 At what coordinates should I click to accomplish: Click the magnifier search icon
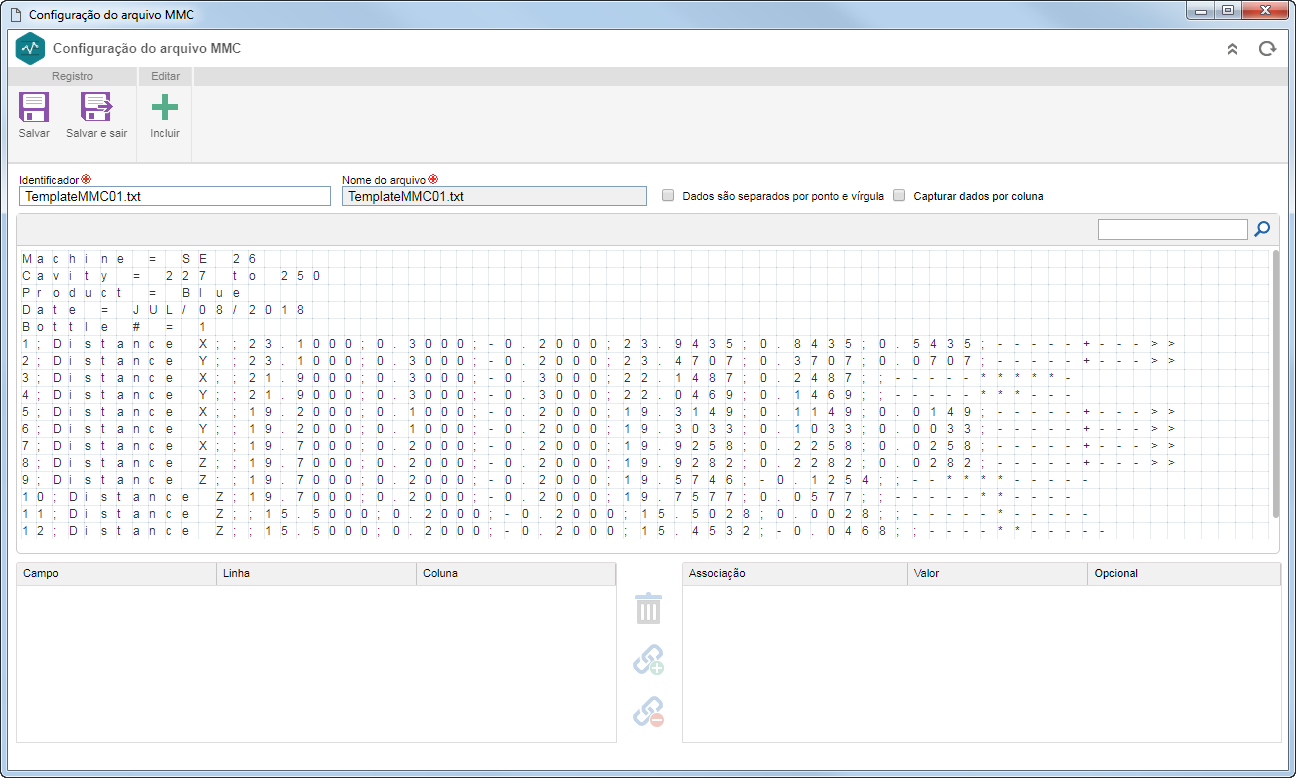[x=1263, y=229]
